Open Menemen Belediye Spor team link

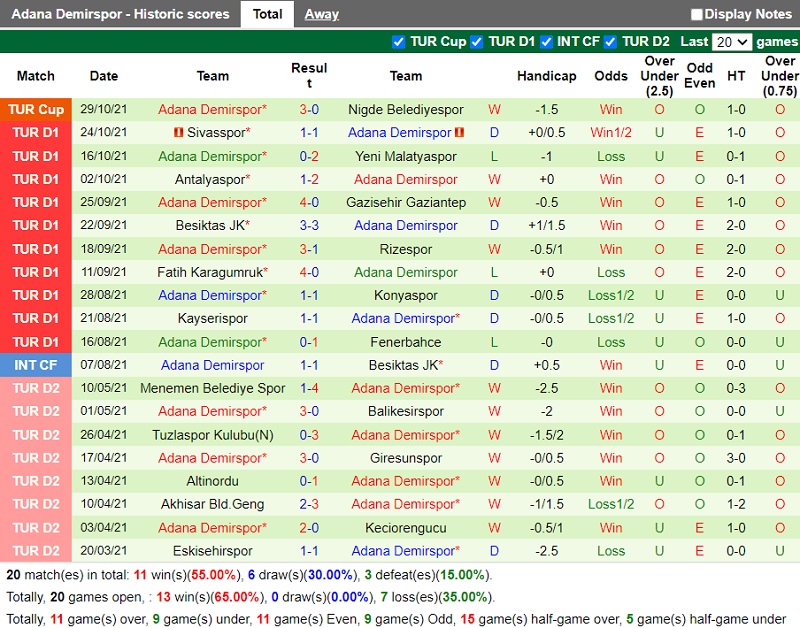[212, 388]
